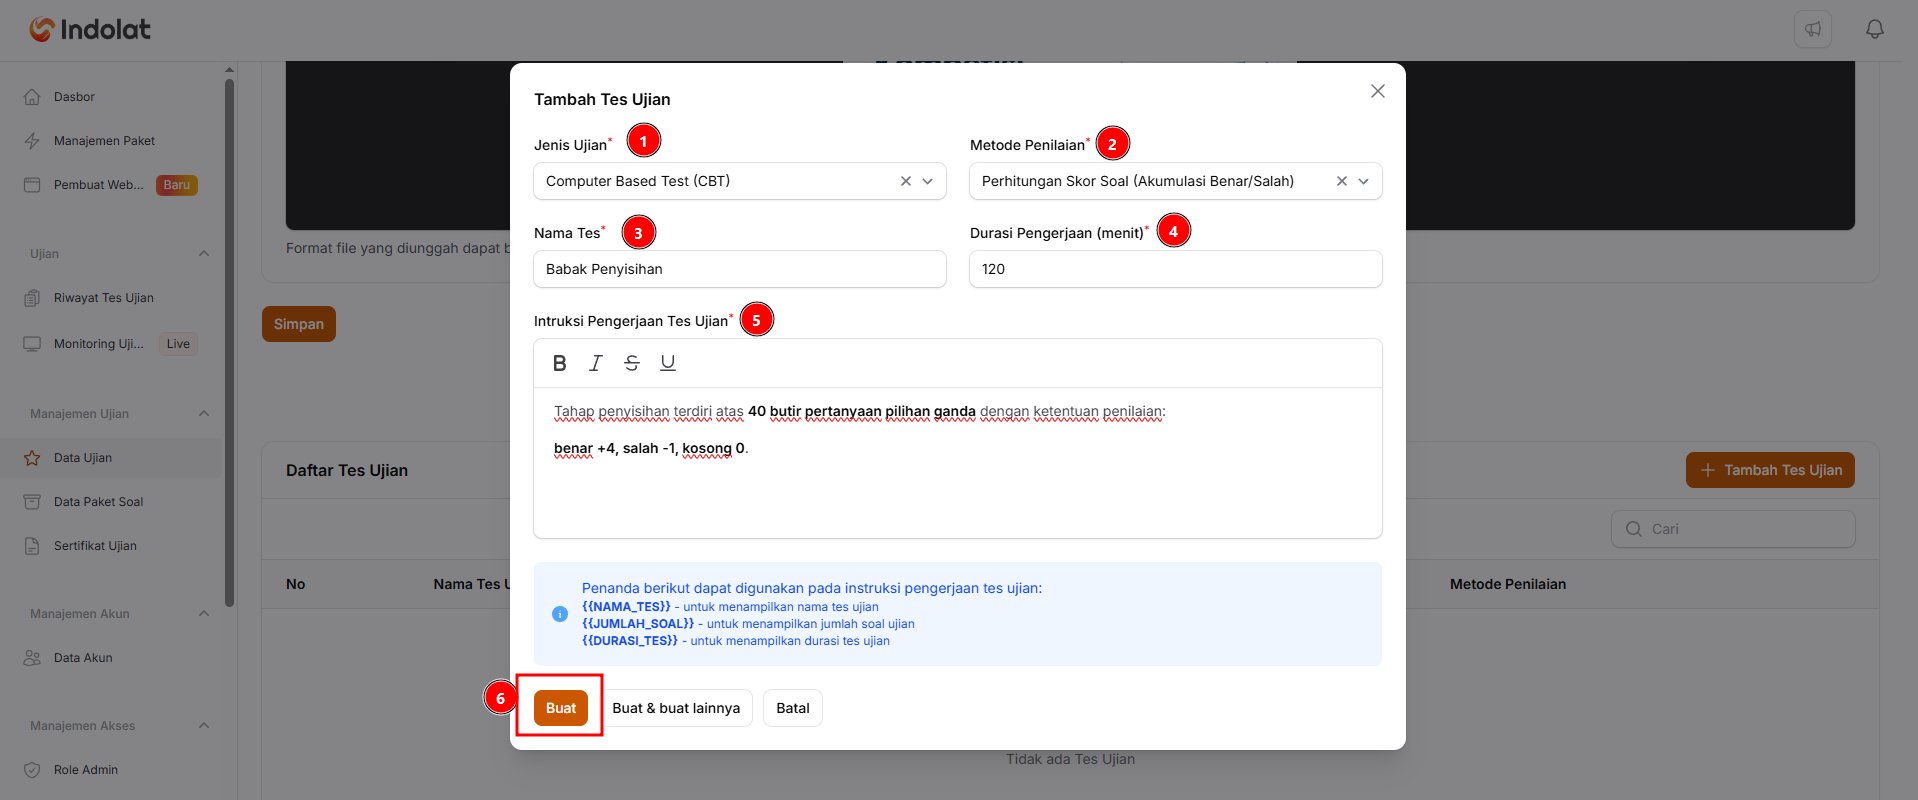1918x800 pixels.
Task: Toggle bold in instruction editor
Action: click(x=560, y=363)
